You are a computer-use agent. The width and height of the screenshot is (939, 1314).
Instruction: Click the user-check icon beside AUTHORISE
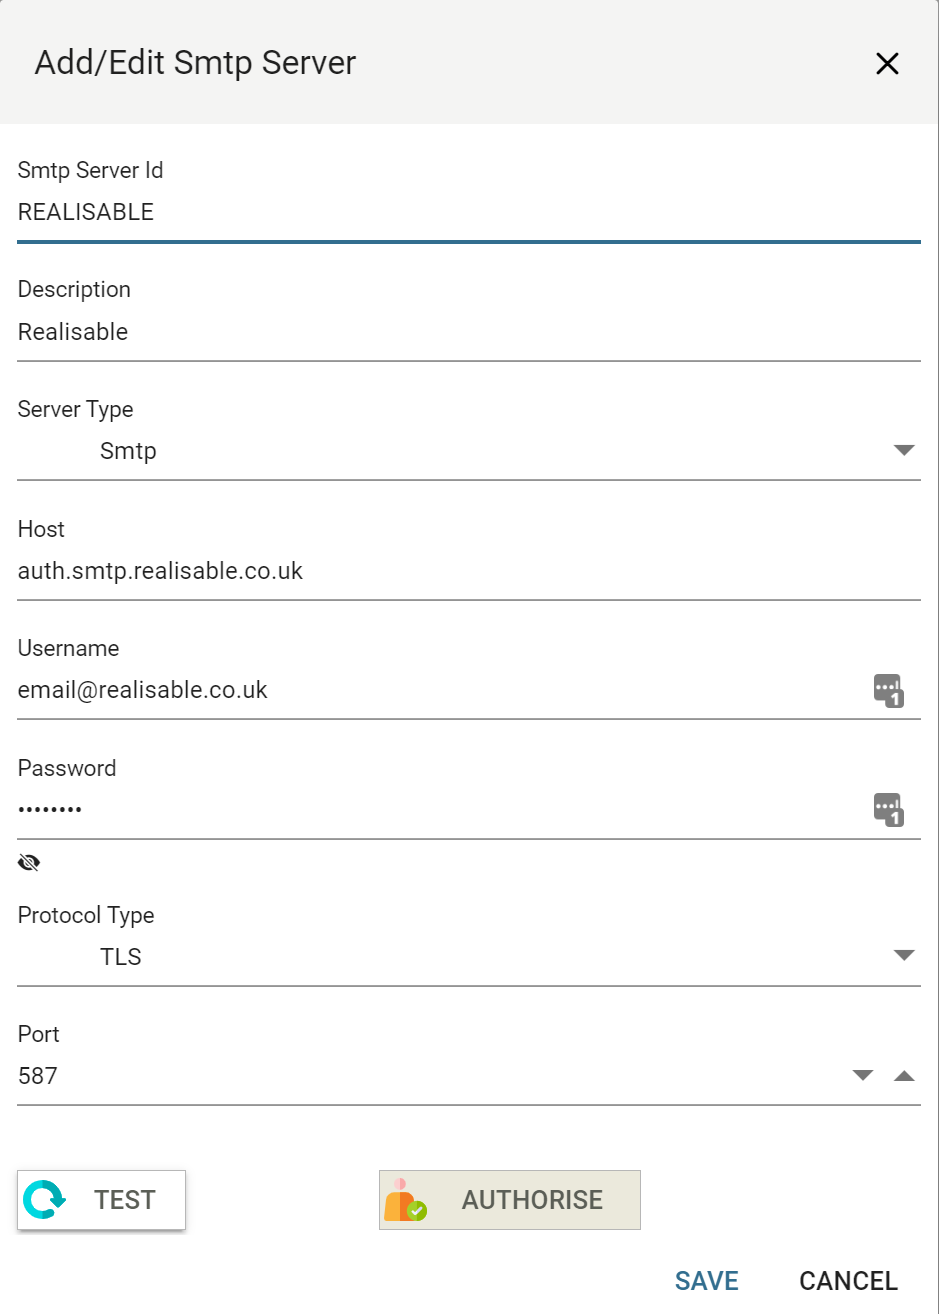[x=405, y=1200]
